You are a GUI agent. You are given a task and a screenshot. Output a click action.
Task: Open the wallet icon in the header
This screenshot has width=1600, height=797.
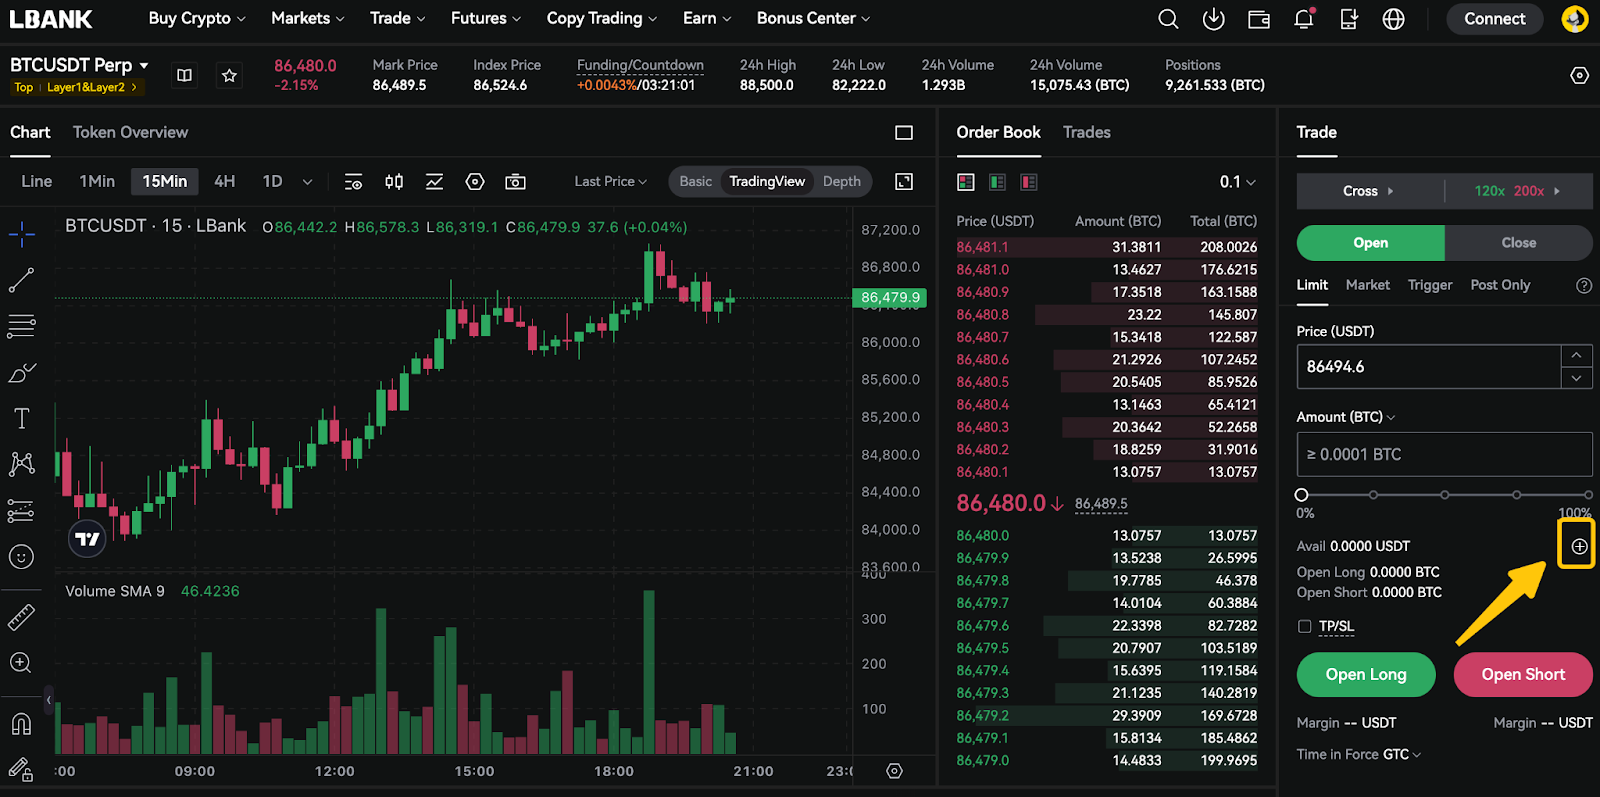[1259, 19]
